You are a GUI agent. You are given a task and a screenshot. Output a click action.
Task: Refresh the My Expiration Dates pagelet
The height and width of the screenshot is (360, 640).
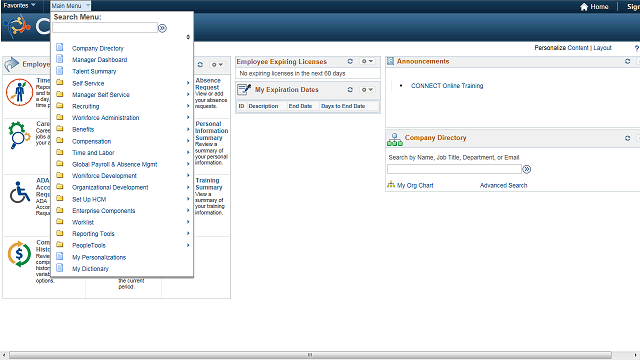point(350,89)
